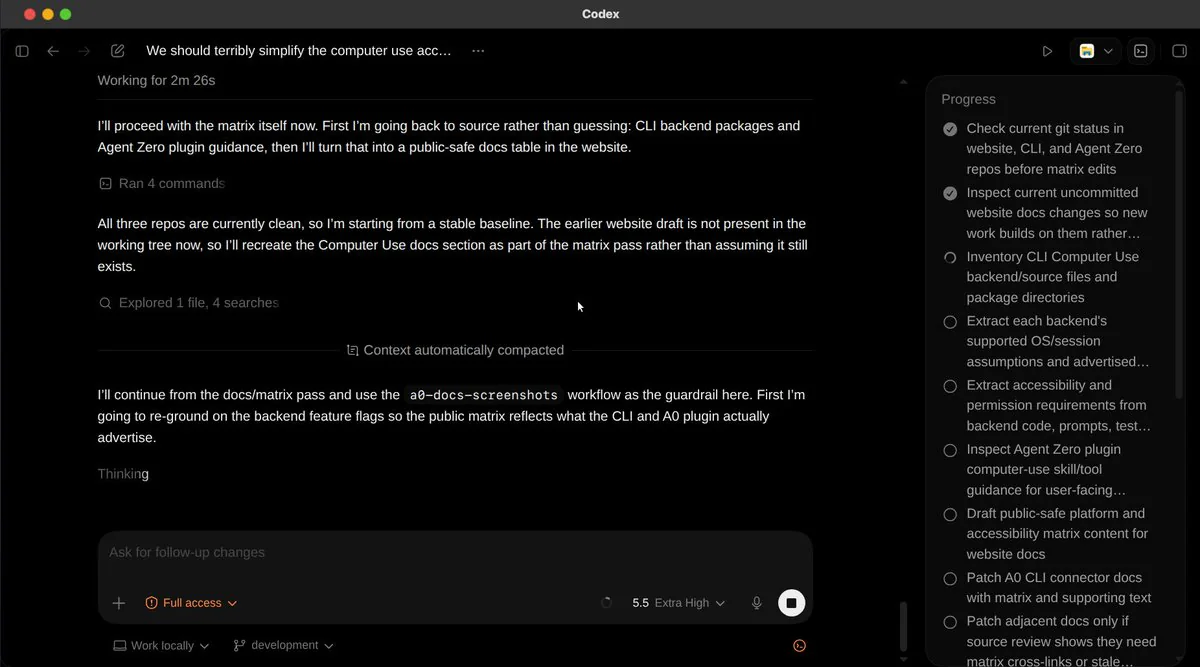Add an attachment with the plus icon

point(119,603)
